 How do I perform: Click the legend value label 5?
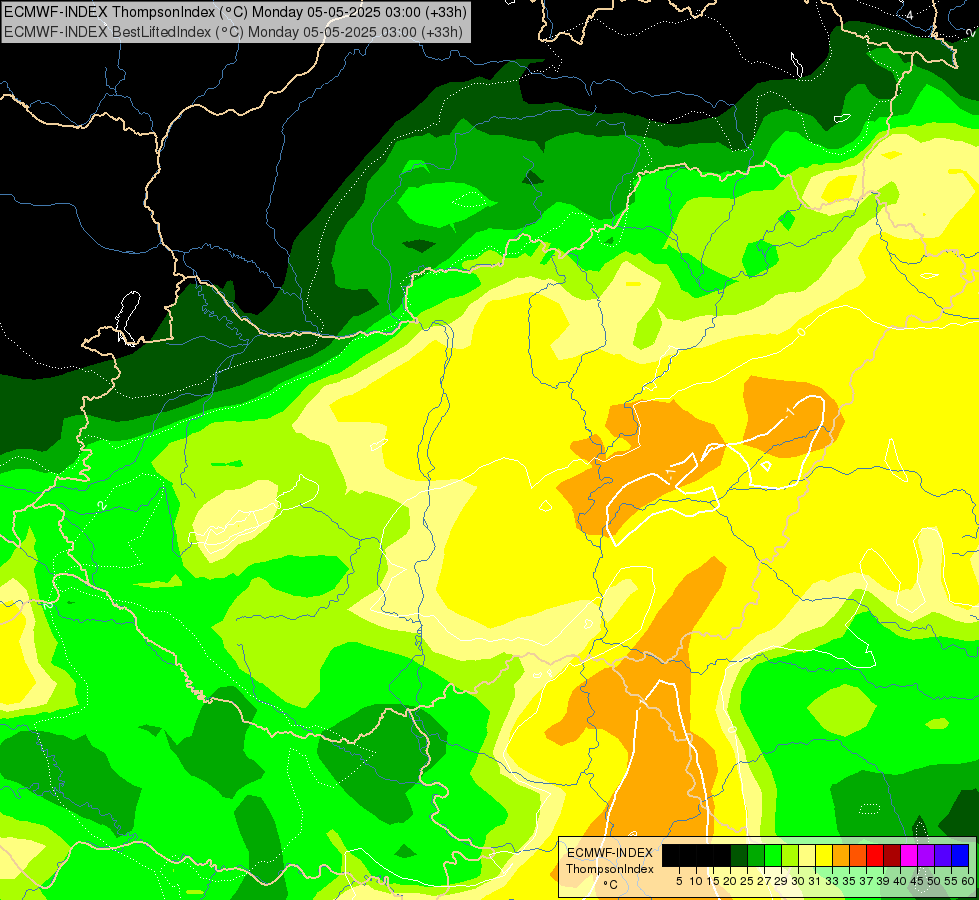[679, 881]
